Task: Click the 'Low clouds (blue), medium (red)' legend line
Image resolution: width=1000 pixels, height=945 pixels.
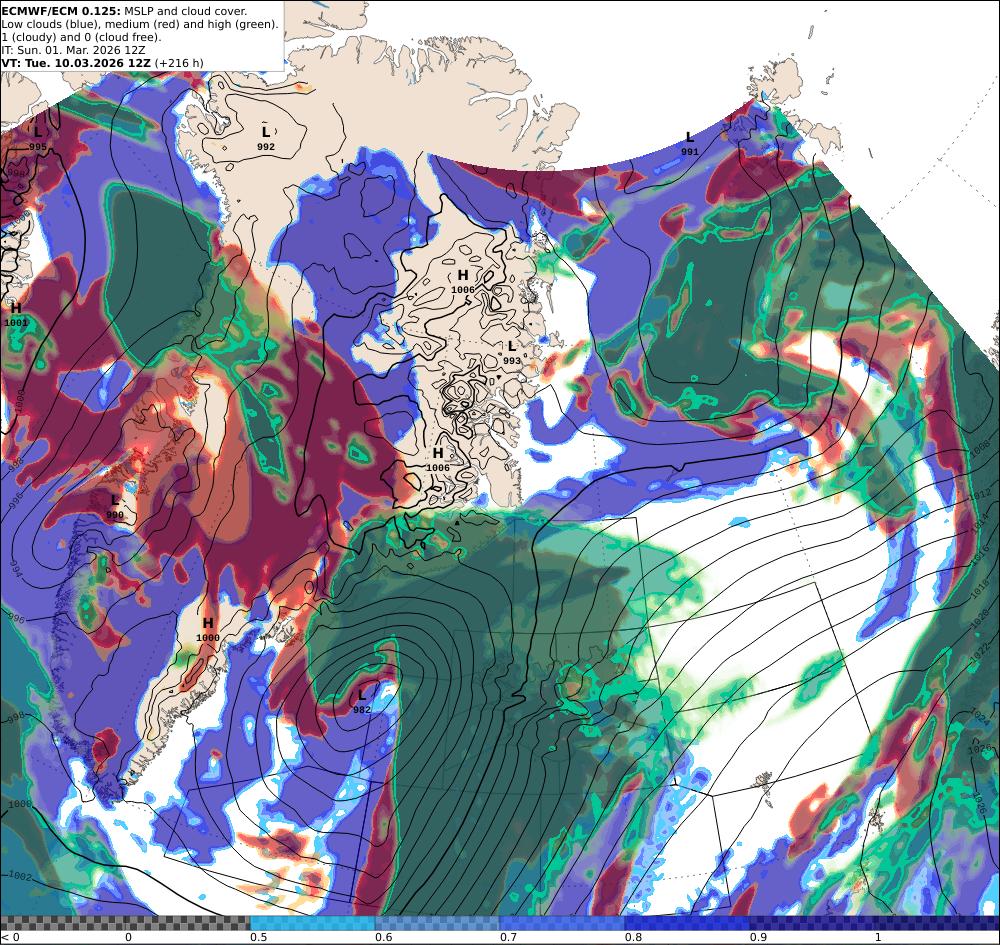Action: point(140,24)
